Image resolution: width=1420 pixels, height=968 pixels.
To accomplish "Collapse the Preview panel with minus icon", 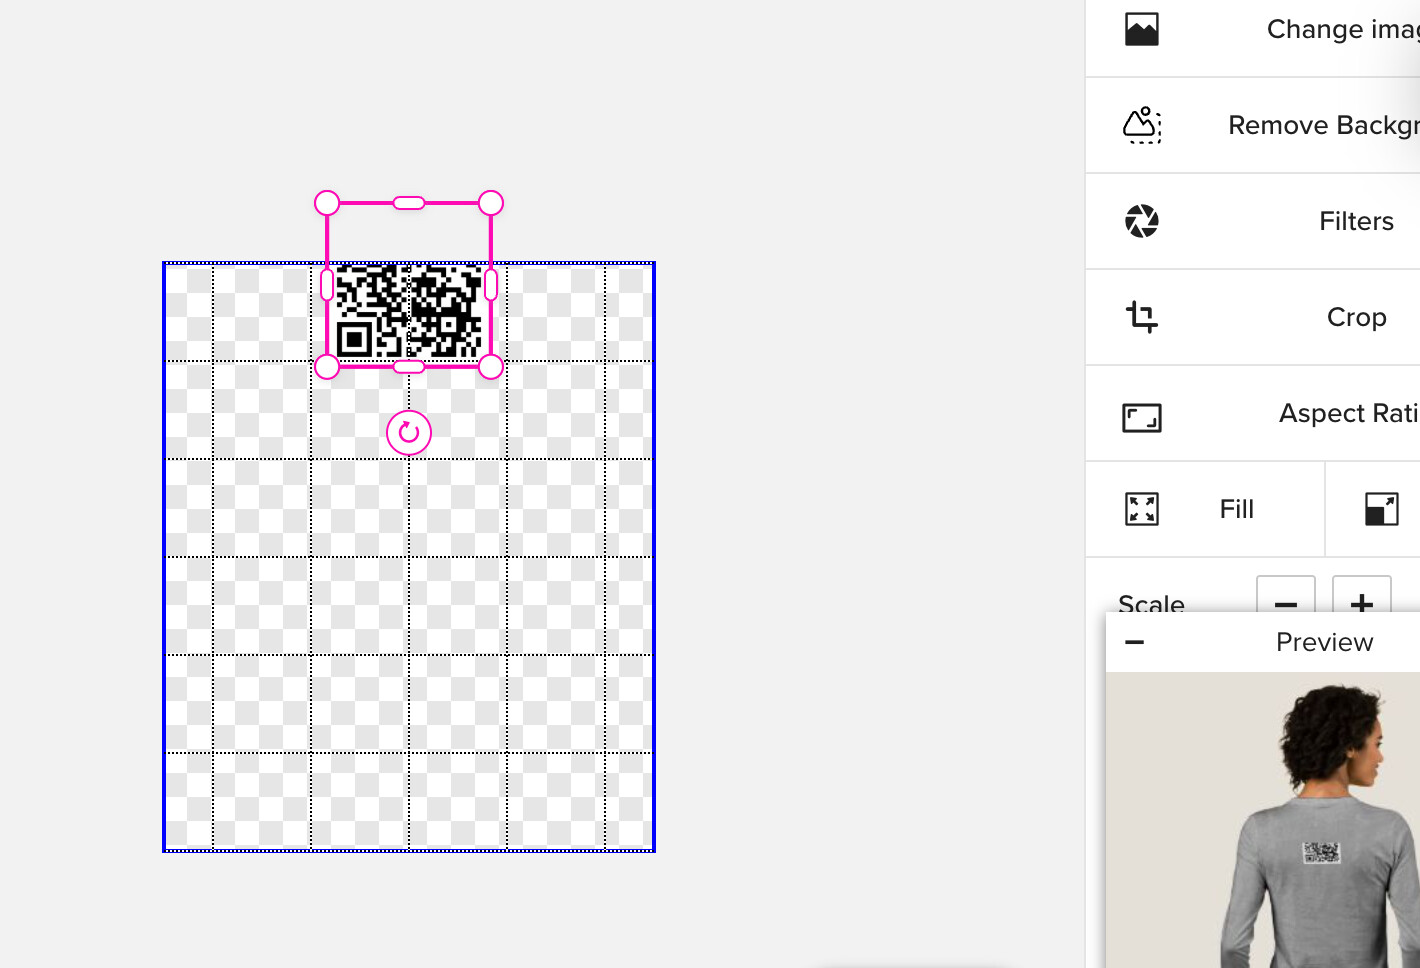I will pyautogui.click(x=1134, y=642).
